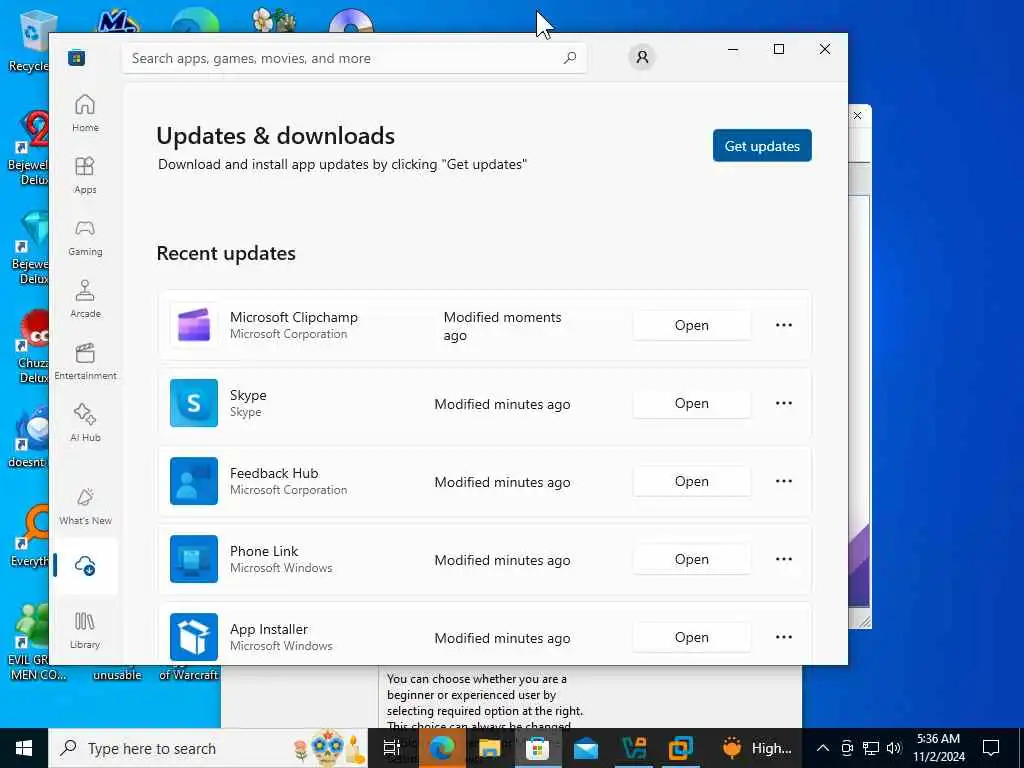Open Microsoft Edge from taskbar
The image size is (1024, 768).
pos(441,748)
